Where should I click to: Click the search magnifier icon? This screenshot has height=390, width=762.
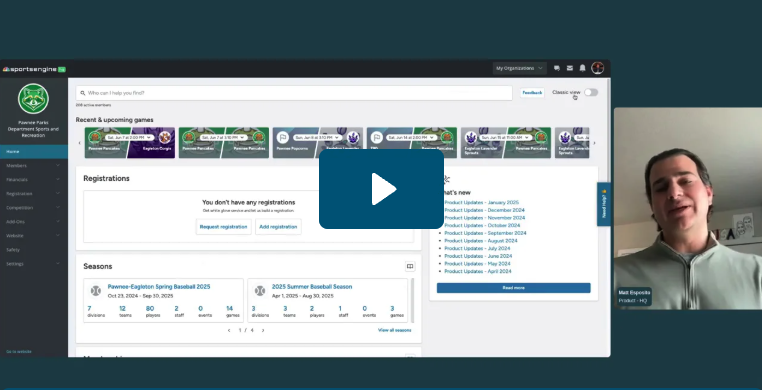tap(83, 93)
